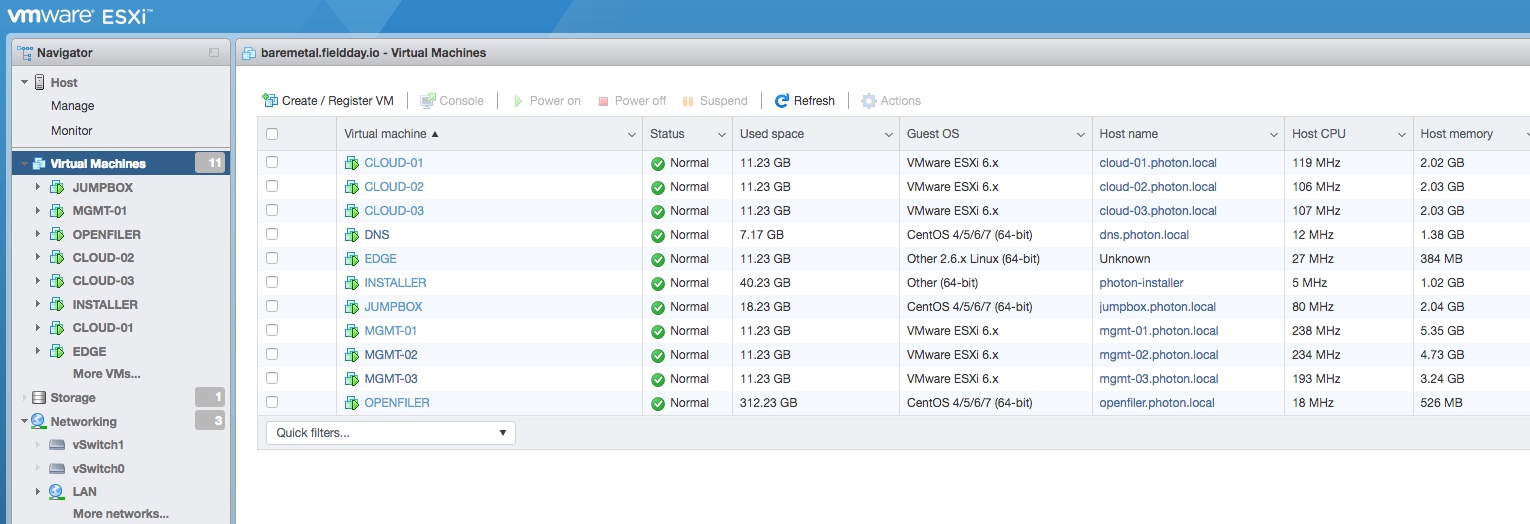
Task: Sort by the Host memory column header
Action: [x=1456, y=134]
